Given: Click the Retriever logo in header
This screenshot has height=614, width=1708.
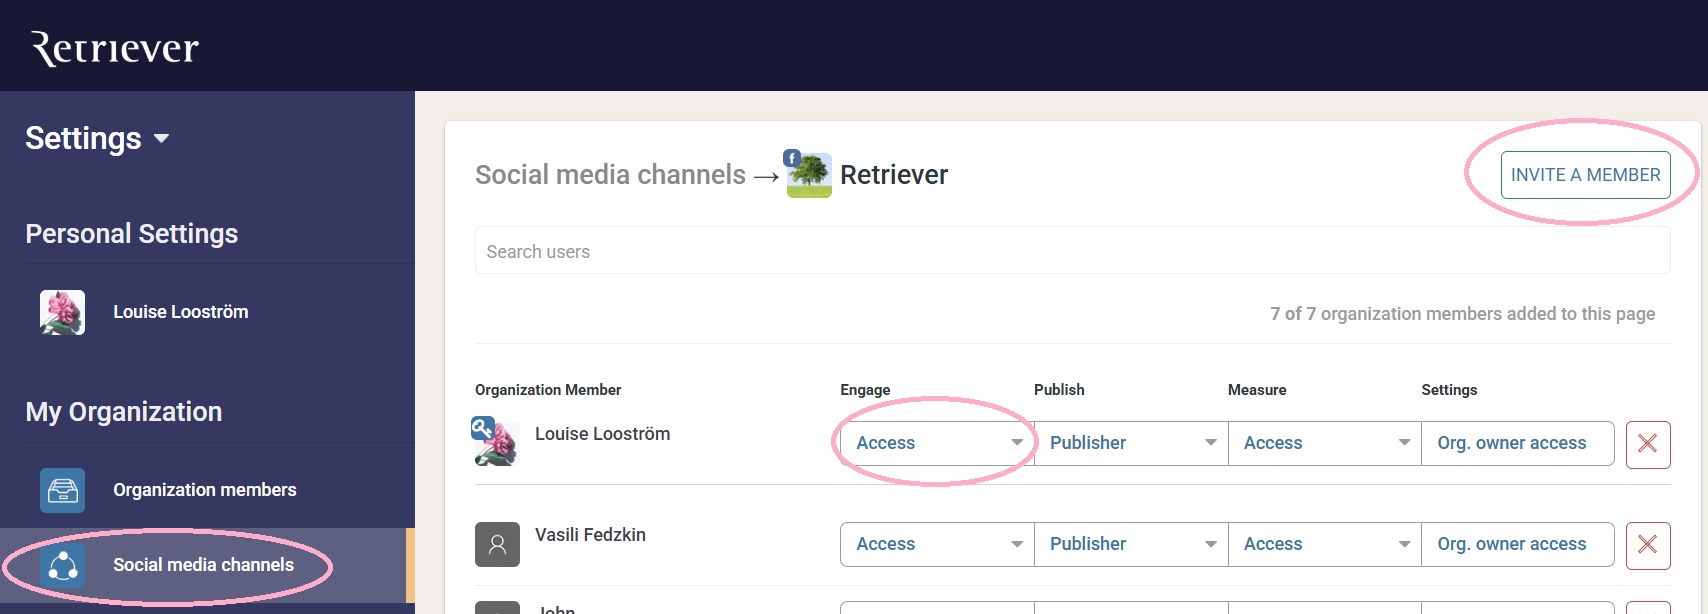Looking at the screenshot, I should point(115,47).
